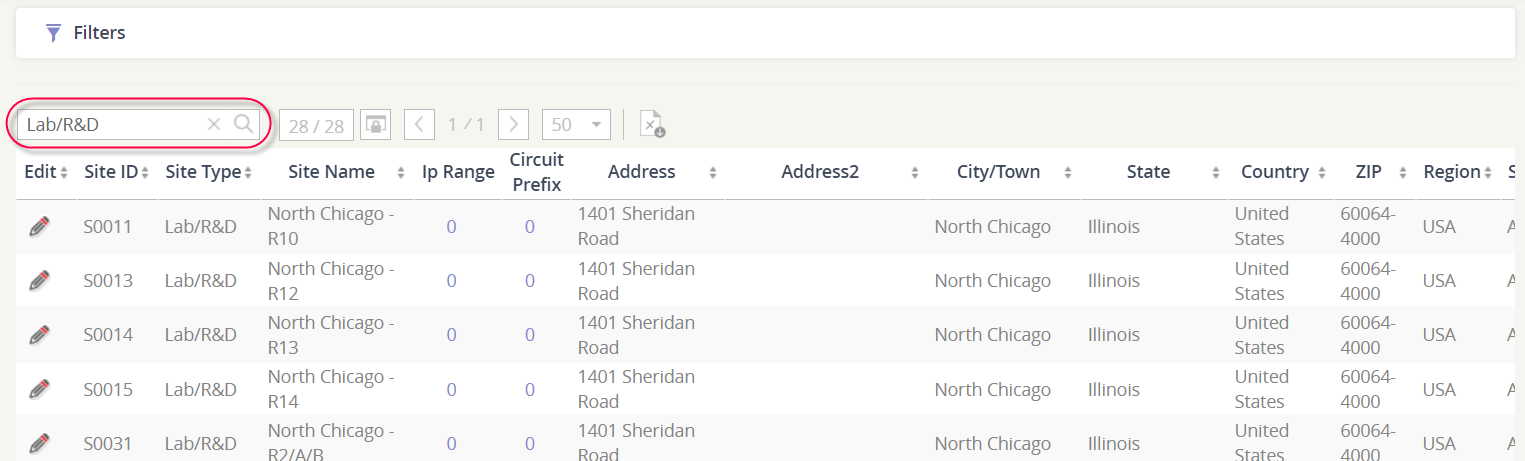This screenshot has height=461, width=1525.
Task: Click Ip Range value 0 for S0015
Action: click(451, 389)
